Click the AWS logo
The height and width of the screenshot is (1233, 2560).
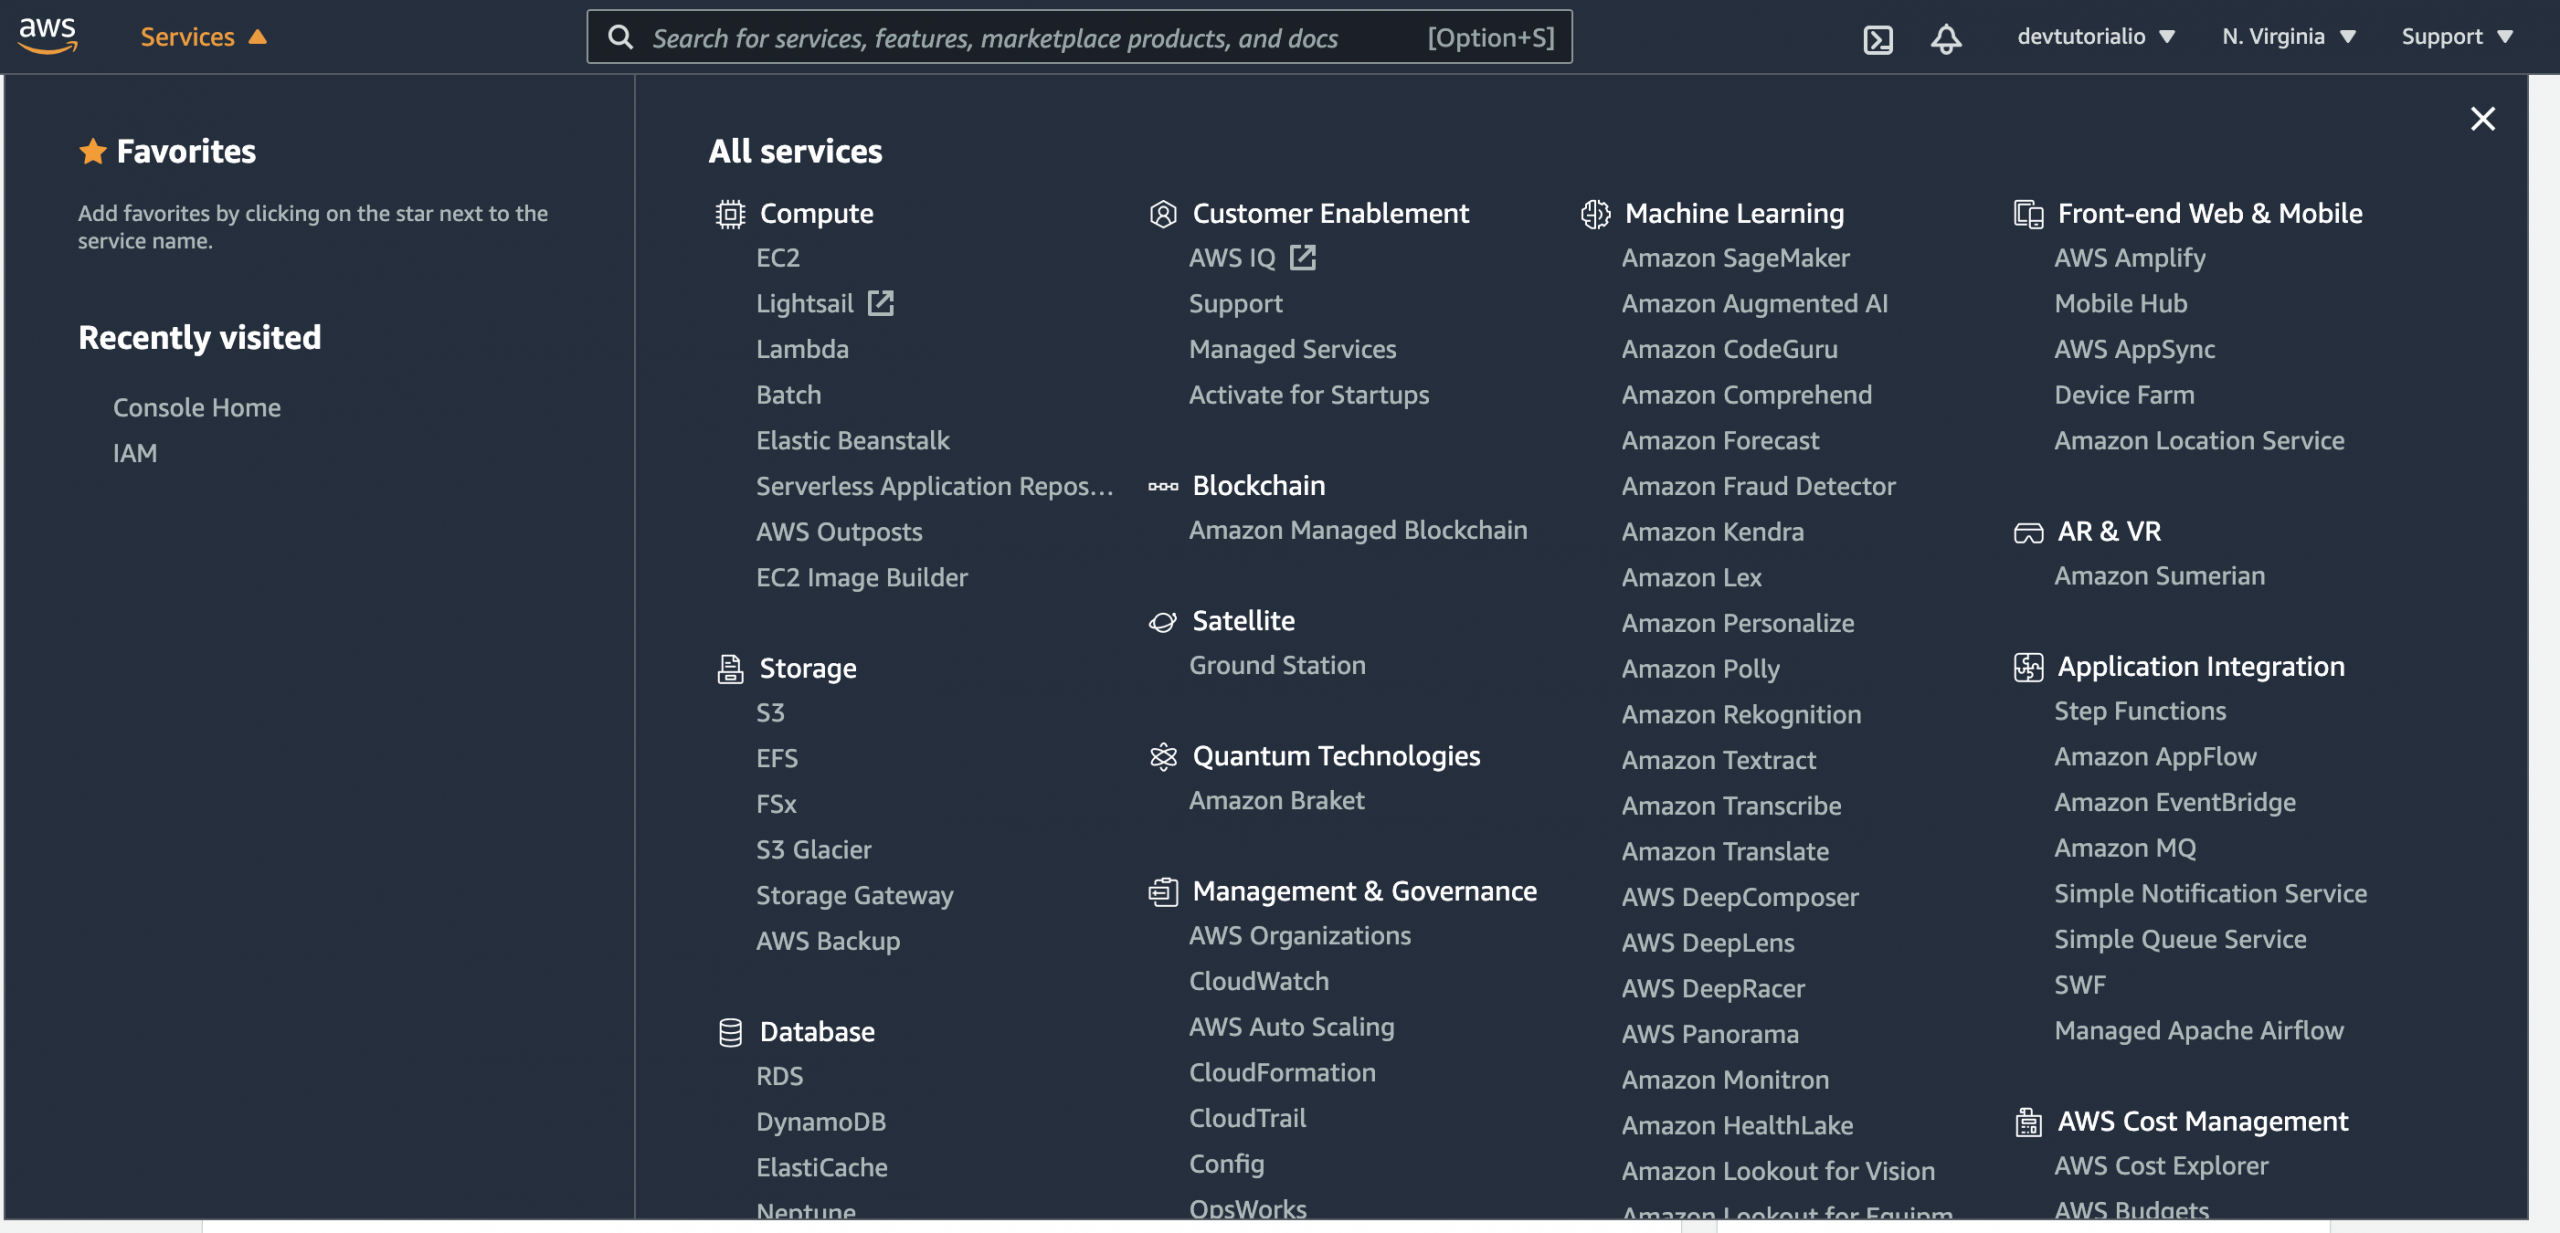tap(47, 36)
